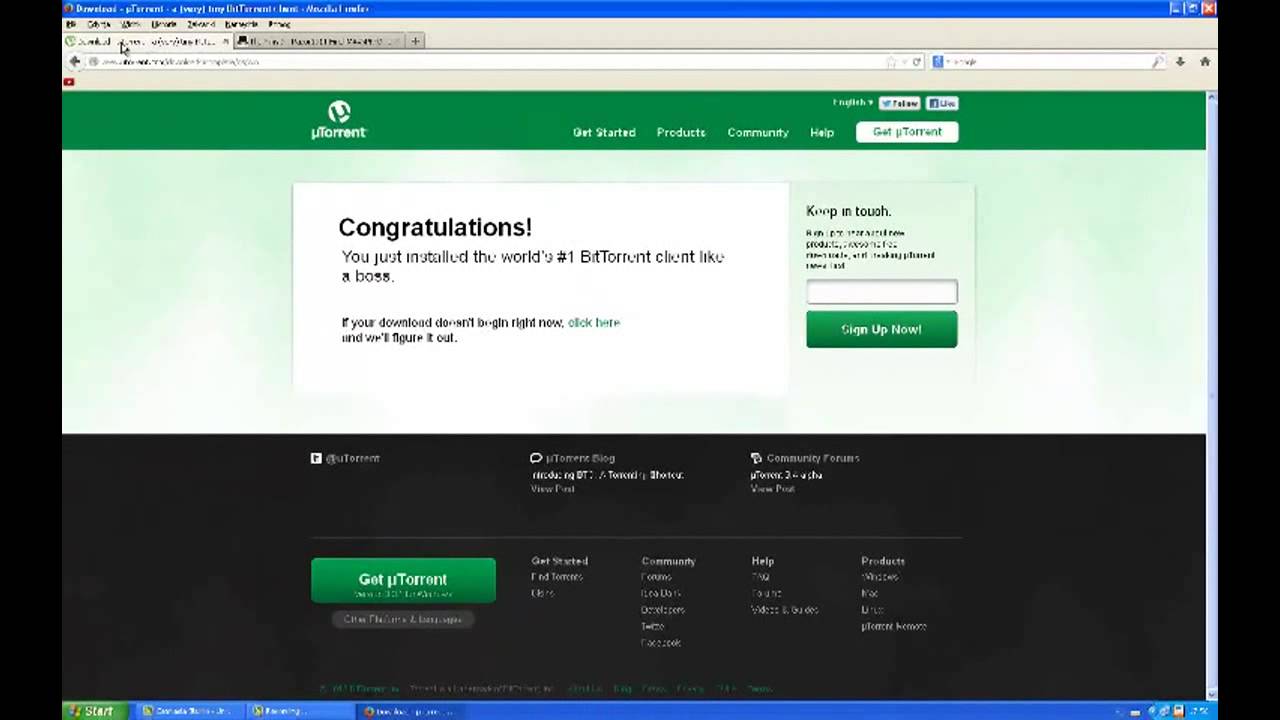Click the search magnifier icon in search box
Image resolution: width=1280 pixels, height=720 pixels.
coord(1157,61)
